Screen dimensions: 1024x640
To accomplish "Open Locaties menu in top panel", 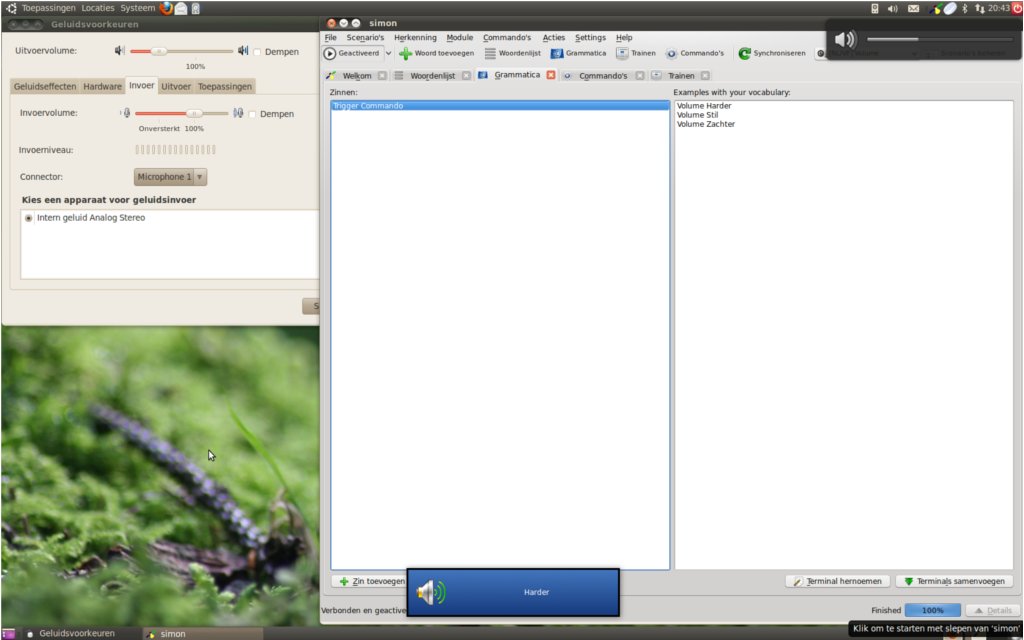I will pyautogui.click(x=98, y=8).
